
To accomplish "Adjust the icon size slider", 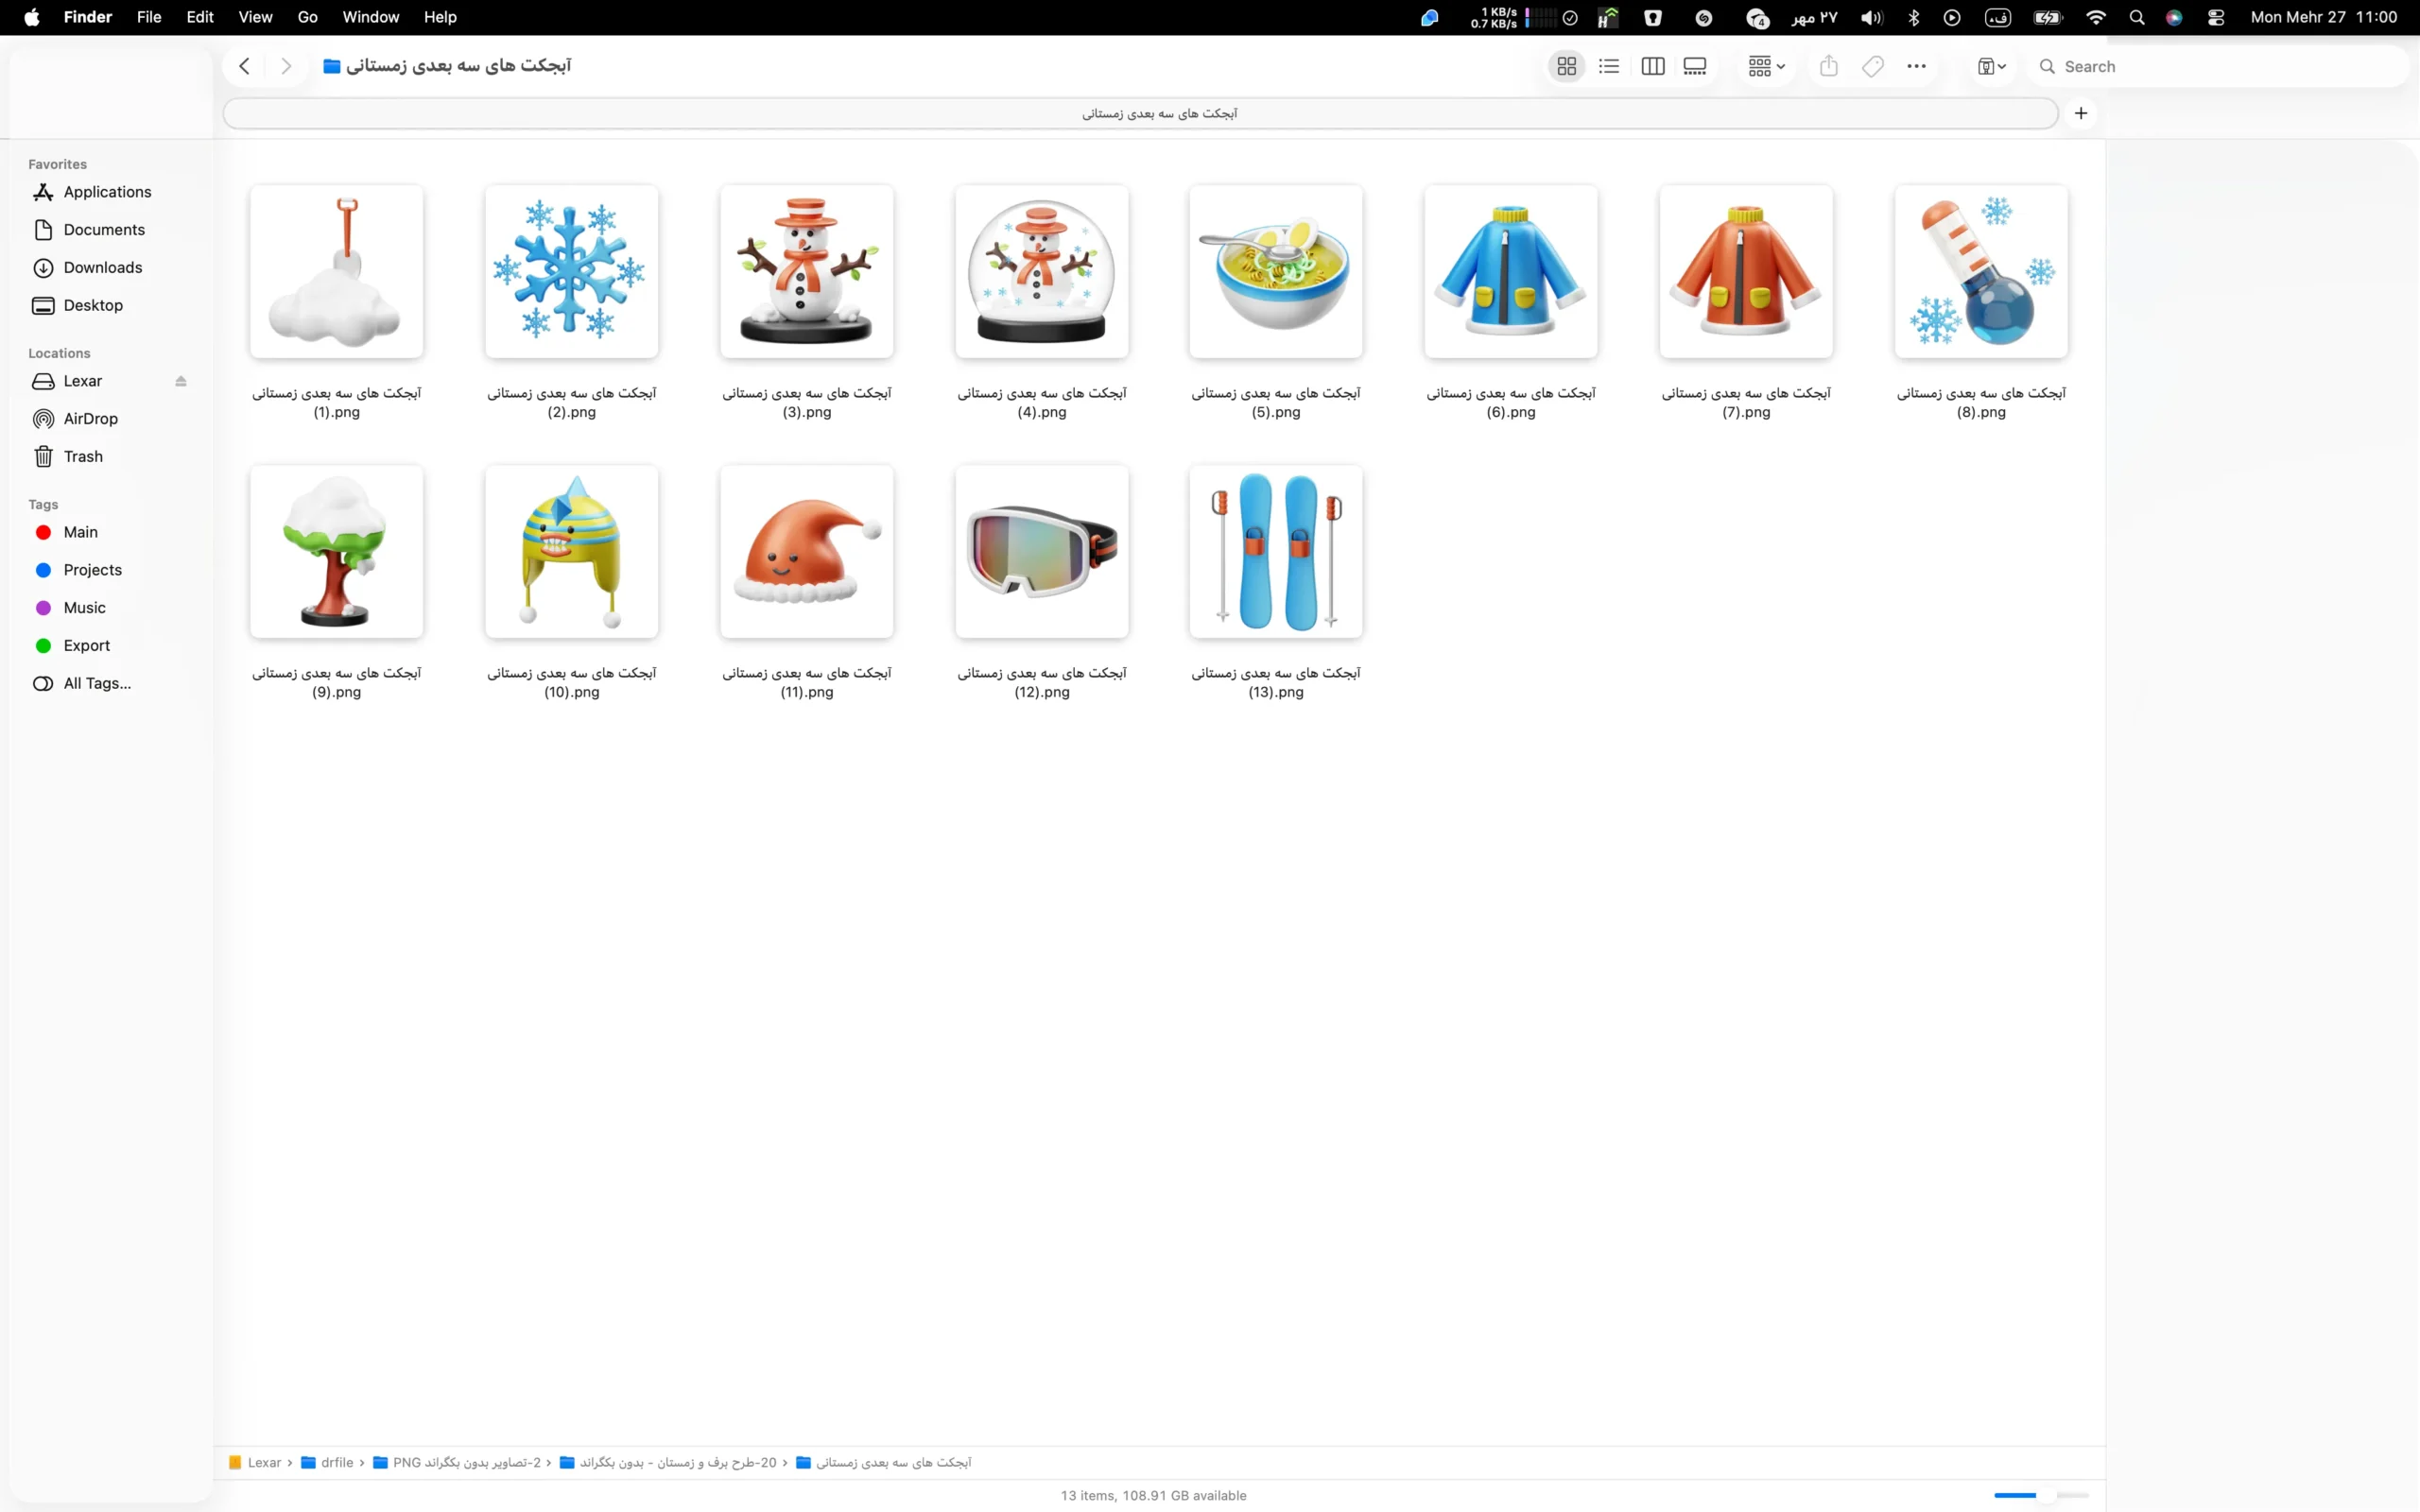I will tap(2041, 1495).
